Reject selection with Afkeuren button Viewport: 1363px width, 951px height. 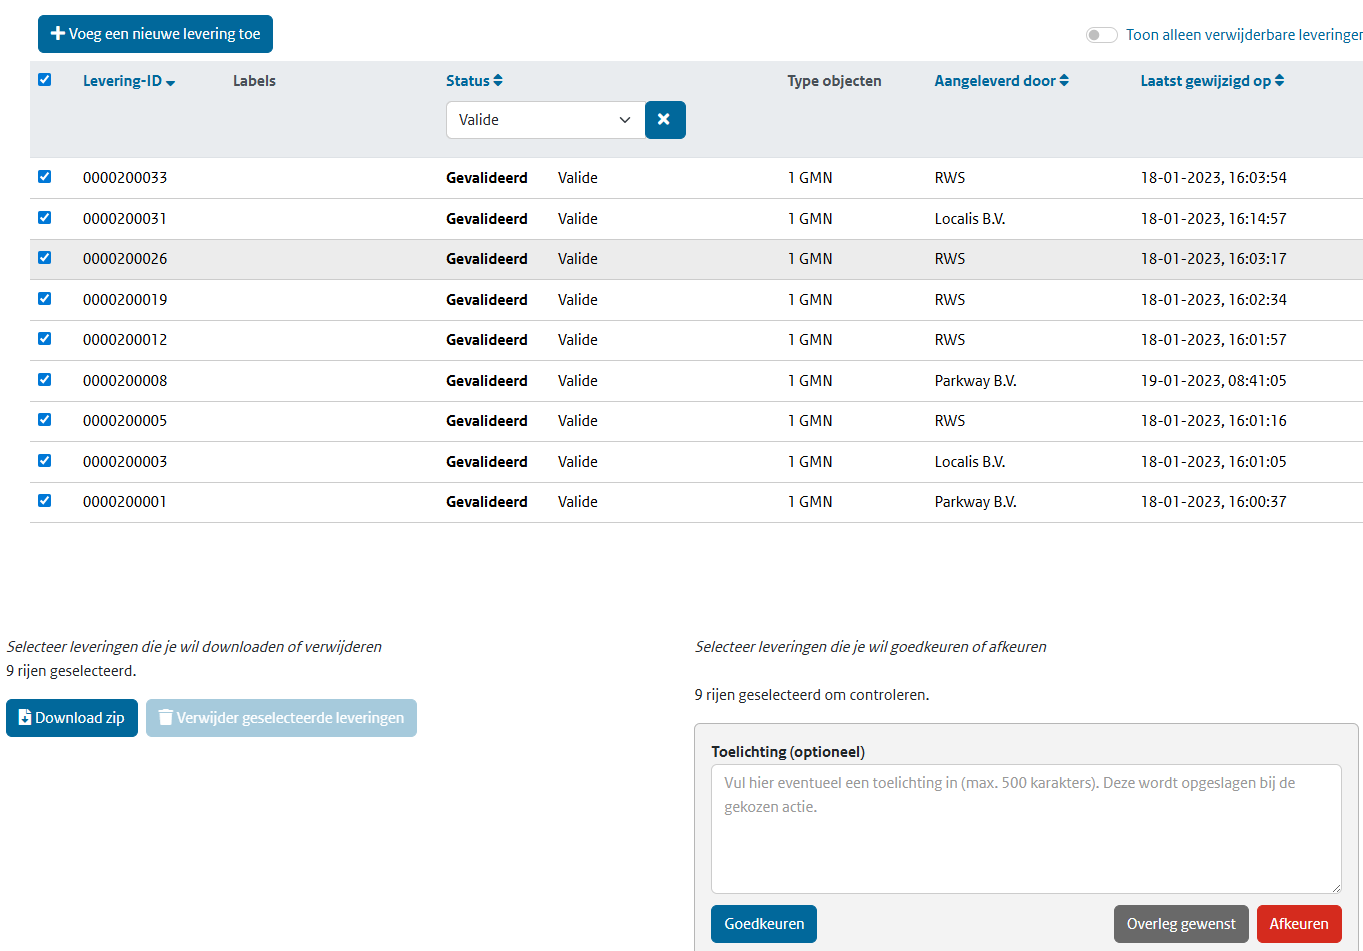click(1298, 924)
